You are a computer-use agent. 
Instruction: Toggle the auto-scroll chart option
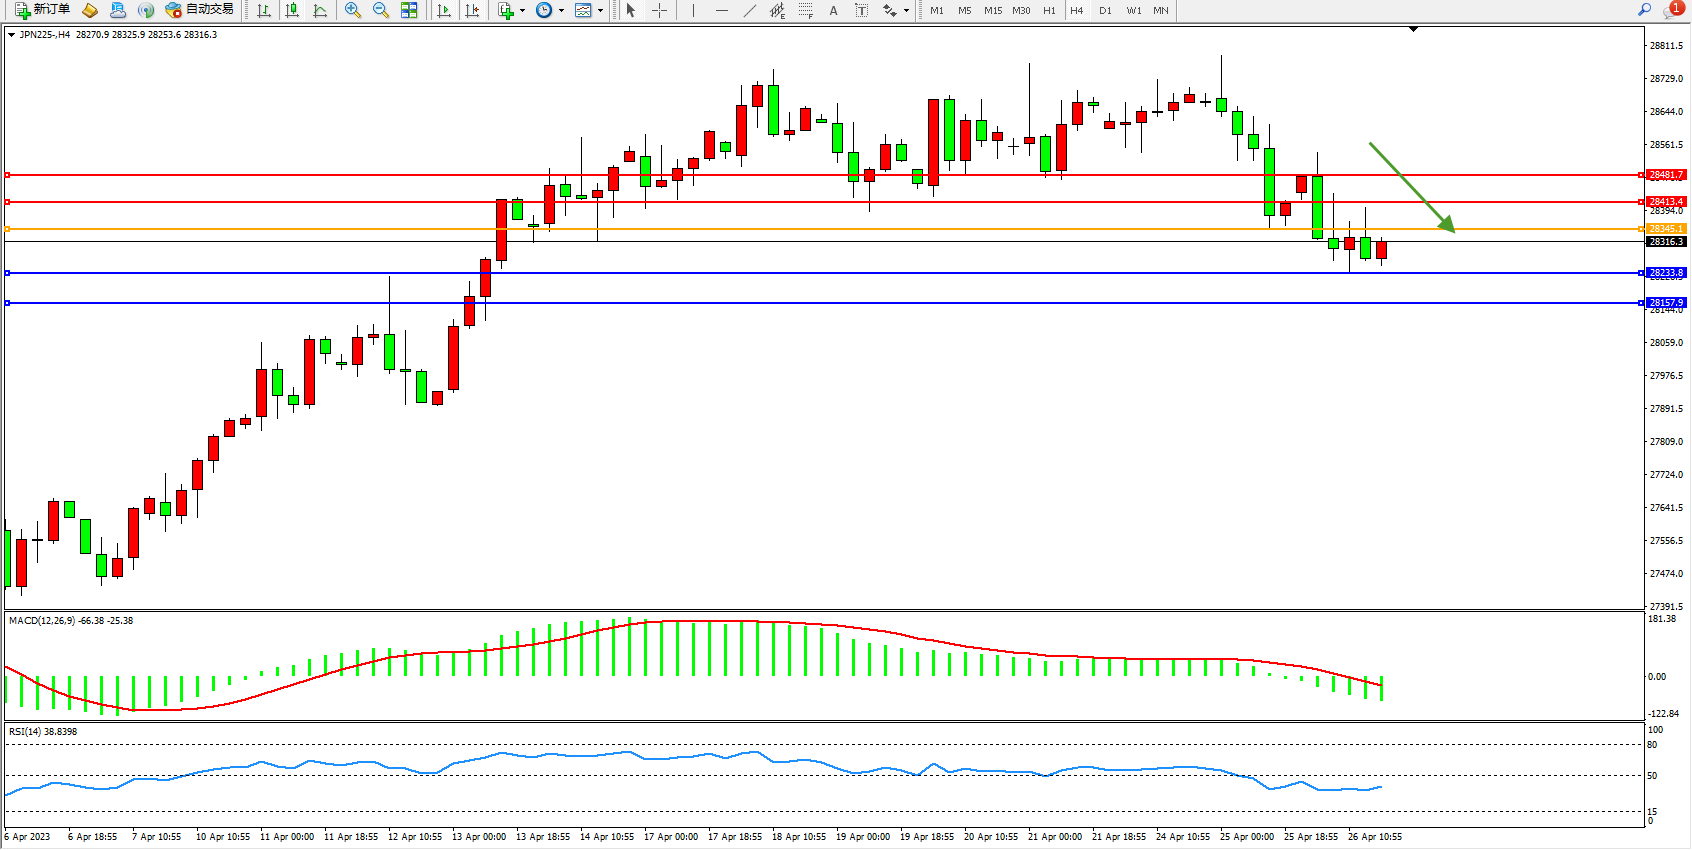point(444,10)
